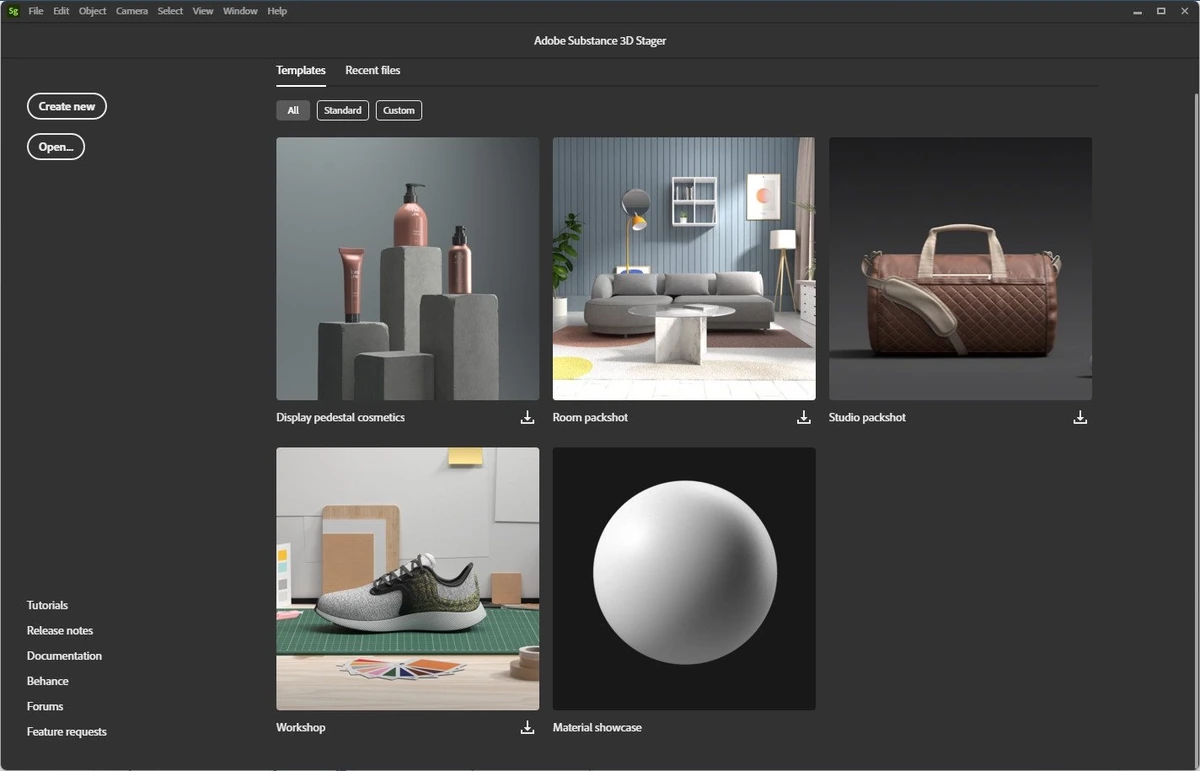Open the Select menu
1200x771 pixels.
click(x=170, y=11)
